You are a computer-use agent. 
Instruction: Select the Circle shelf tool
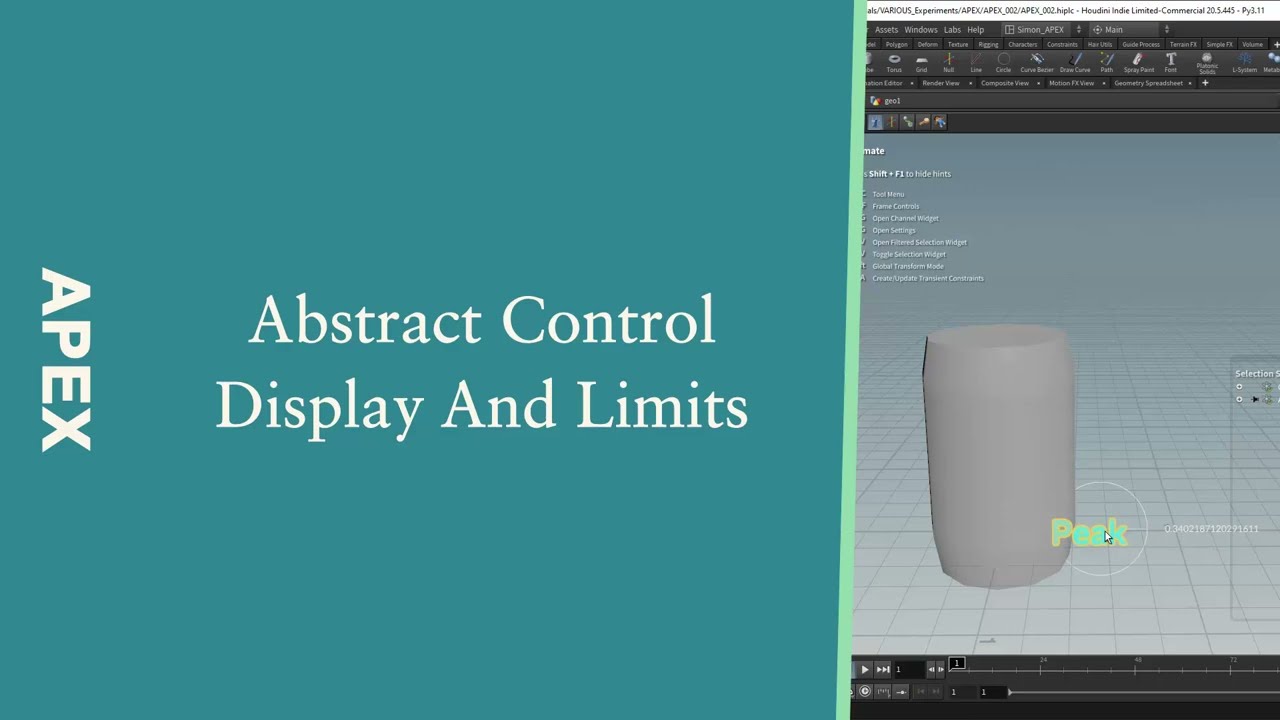click(x=1003, y=62)
